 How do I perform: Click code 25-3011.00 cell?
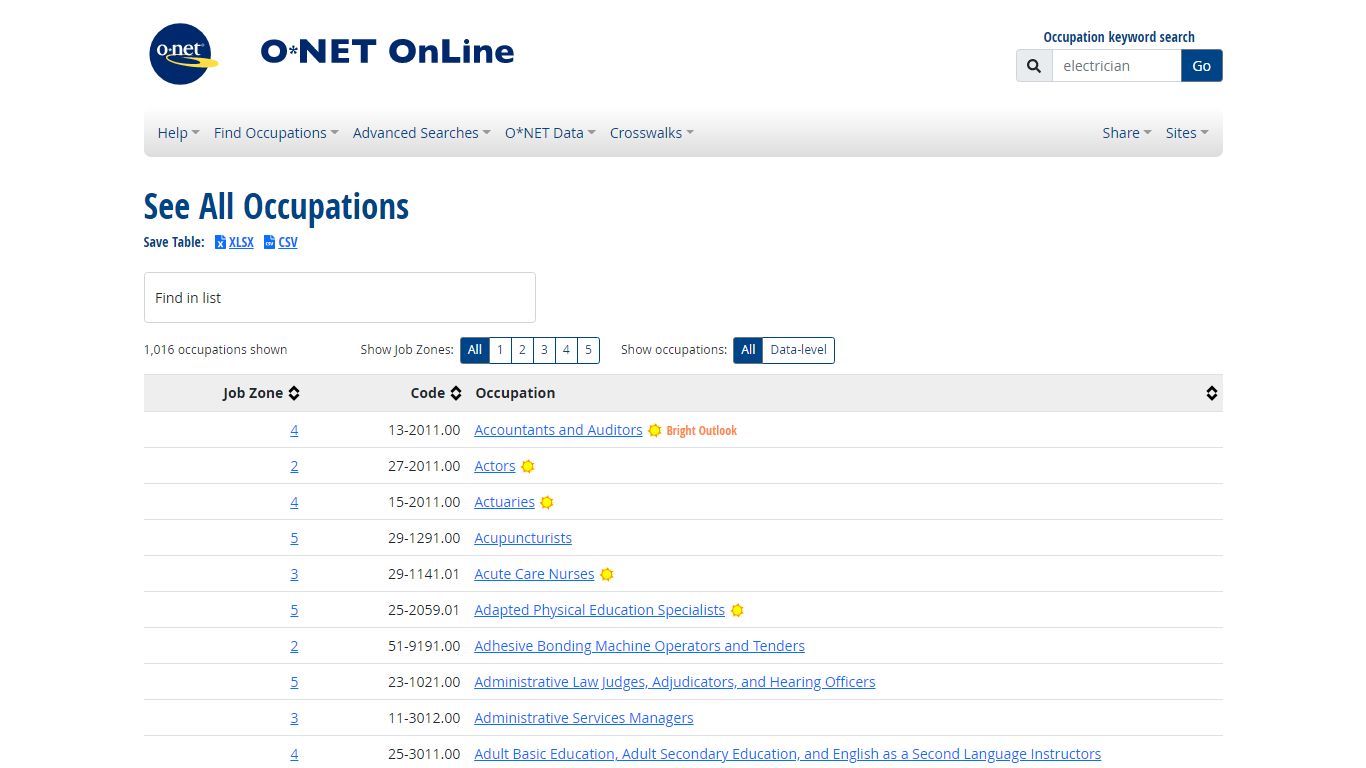424,754
